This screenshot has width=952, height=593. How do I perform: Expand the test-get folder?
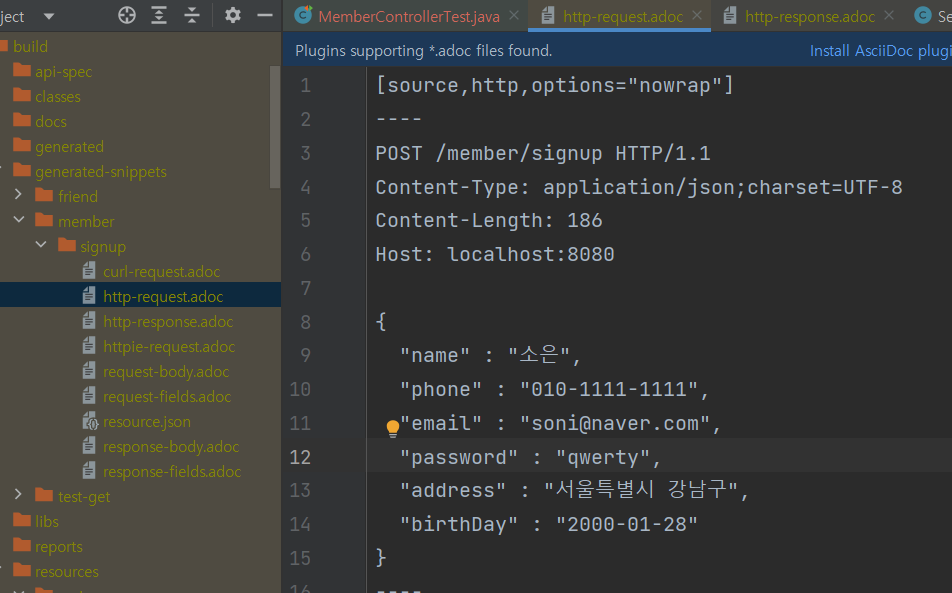pyautogui.click(x=18, y=495)
